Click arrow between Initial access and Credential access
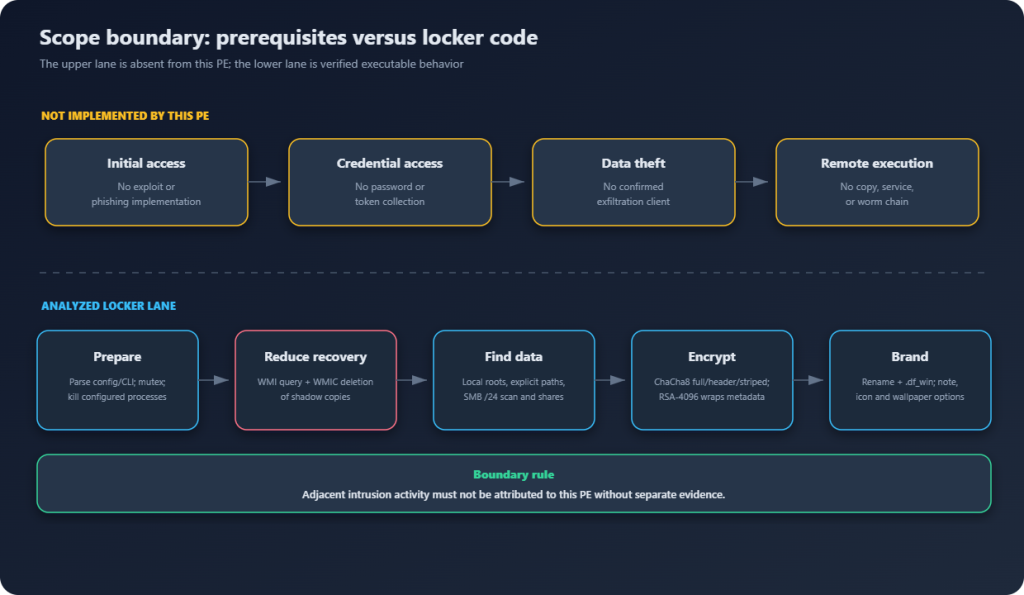This screenshot has width=1024, height=595. [264, 182]
